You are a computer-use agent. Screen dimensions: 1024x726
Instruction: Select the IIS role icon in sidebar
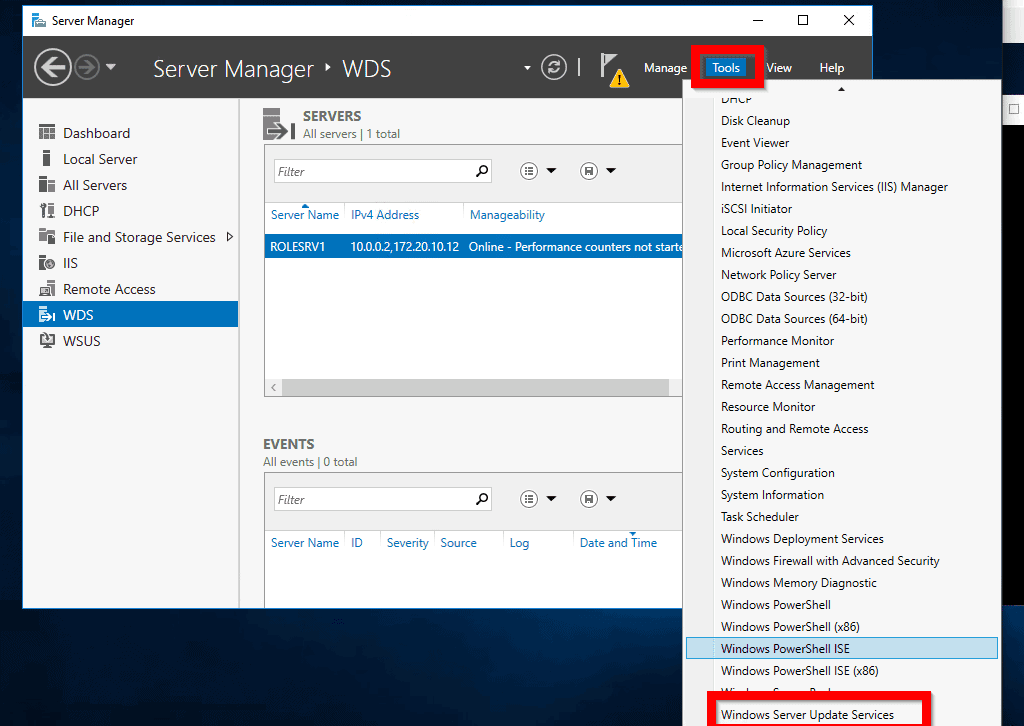click(47, 263)
